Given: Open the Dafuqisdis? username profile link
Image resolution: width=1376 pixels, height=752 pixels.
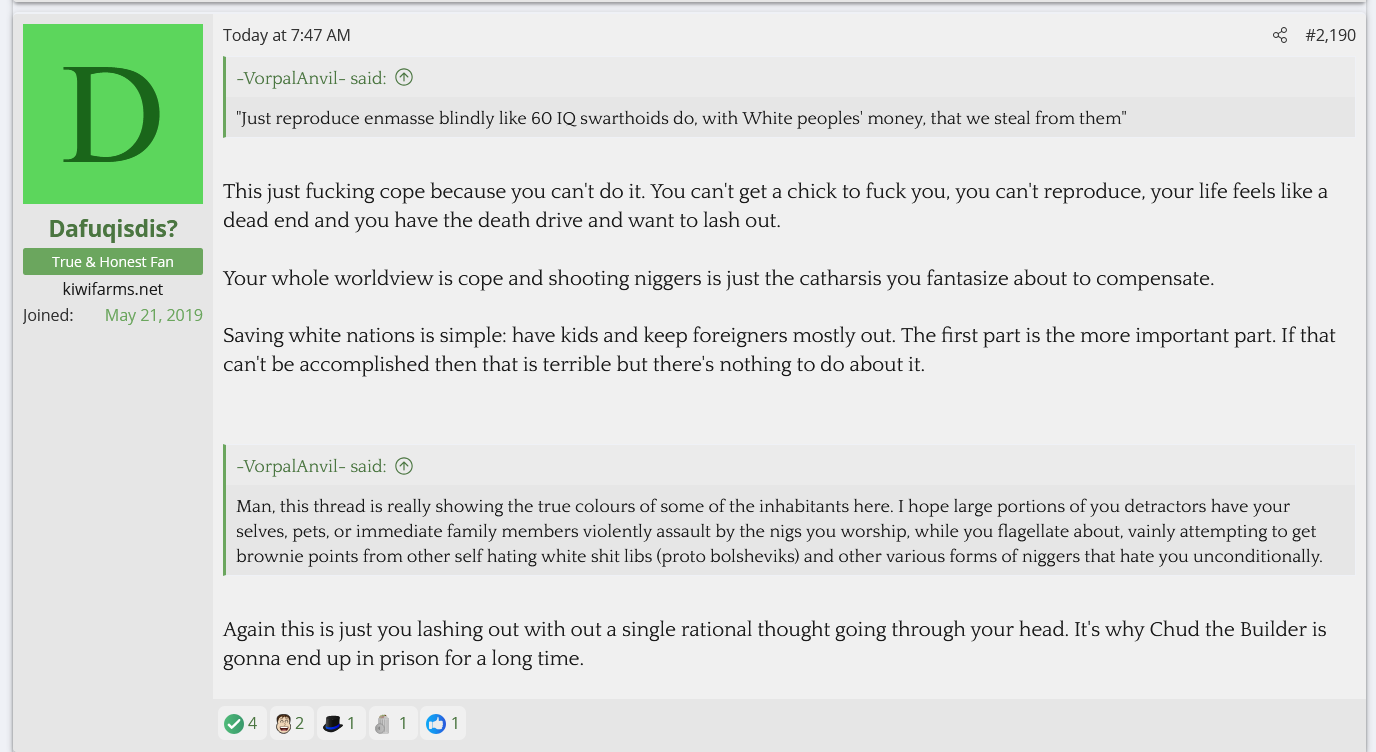Looking at the screenshot, I should tap(113, 229).
